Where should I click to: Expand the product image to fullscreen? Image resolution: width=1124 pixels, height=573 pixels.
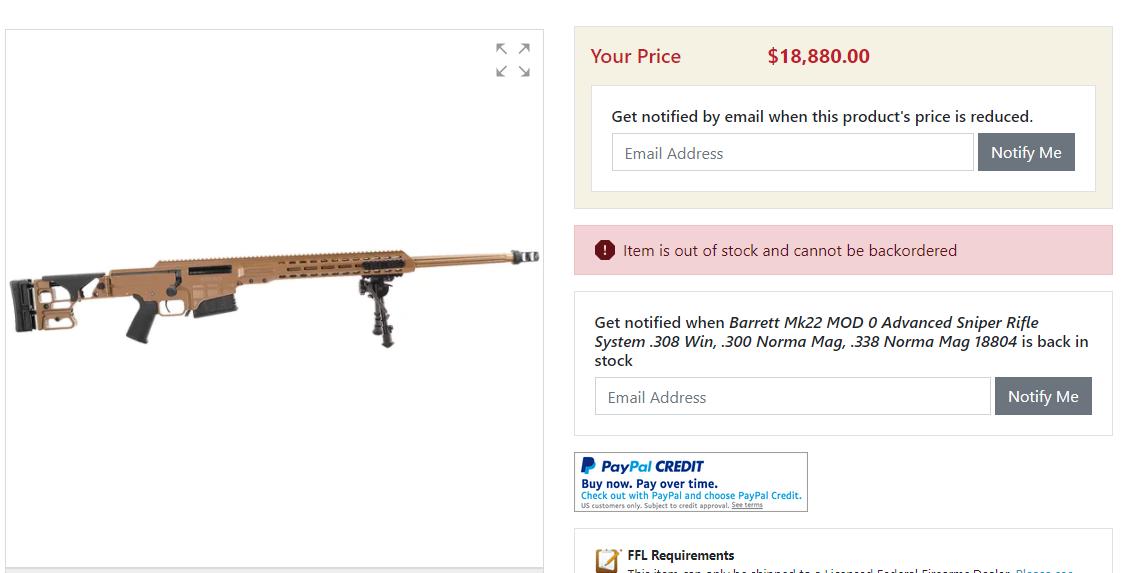click(513, 60)
